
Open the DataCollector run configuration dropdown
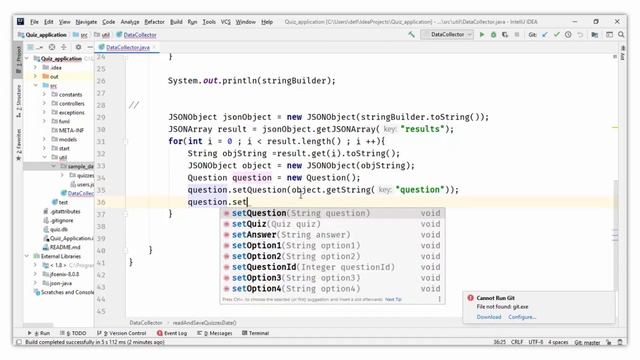(x=447, y=35)
